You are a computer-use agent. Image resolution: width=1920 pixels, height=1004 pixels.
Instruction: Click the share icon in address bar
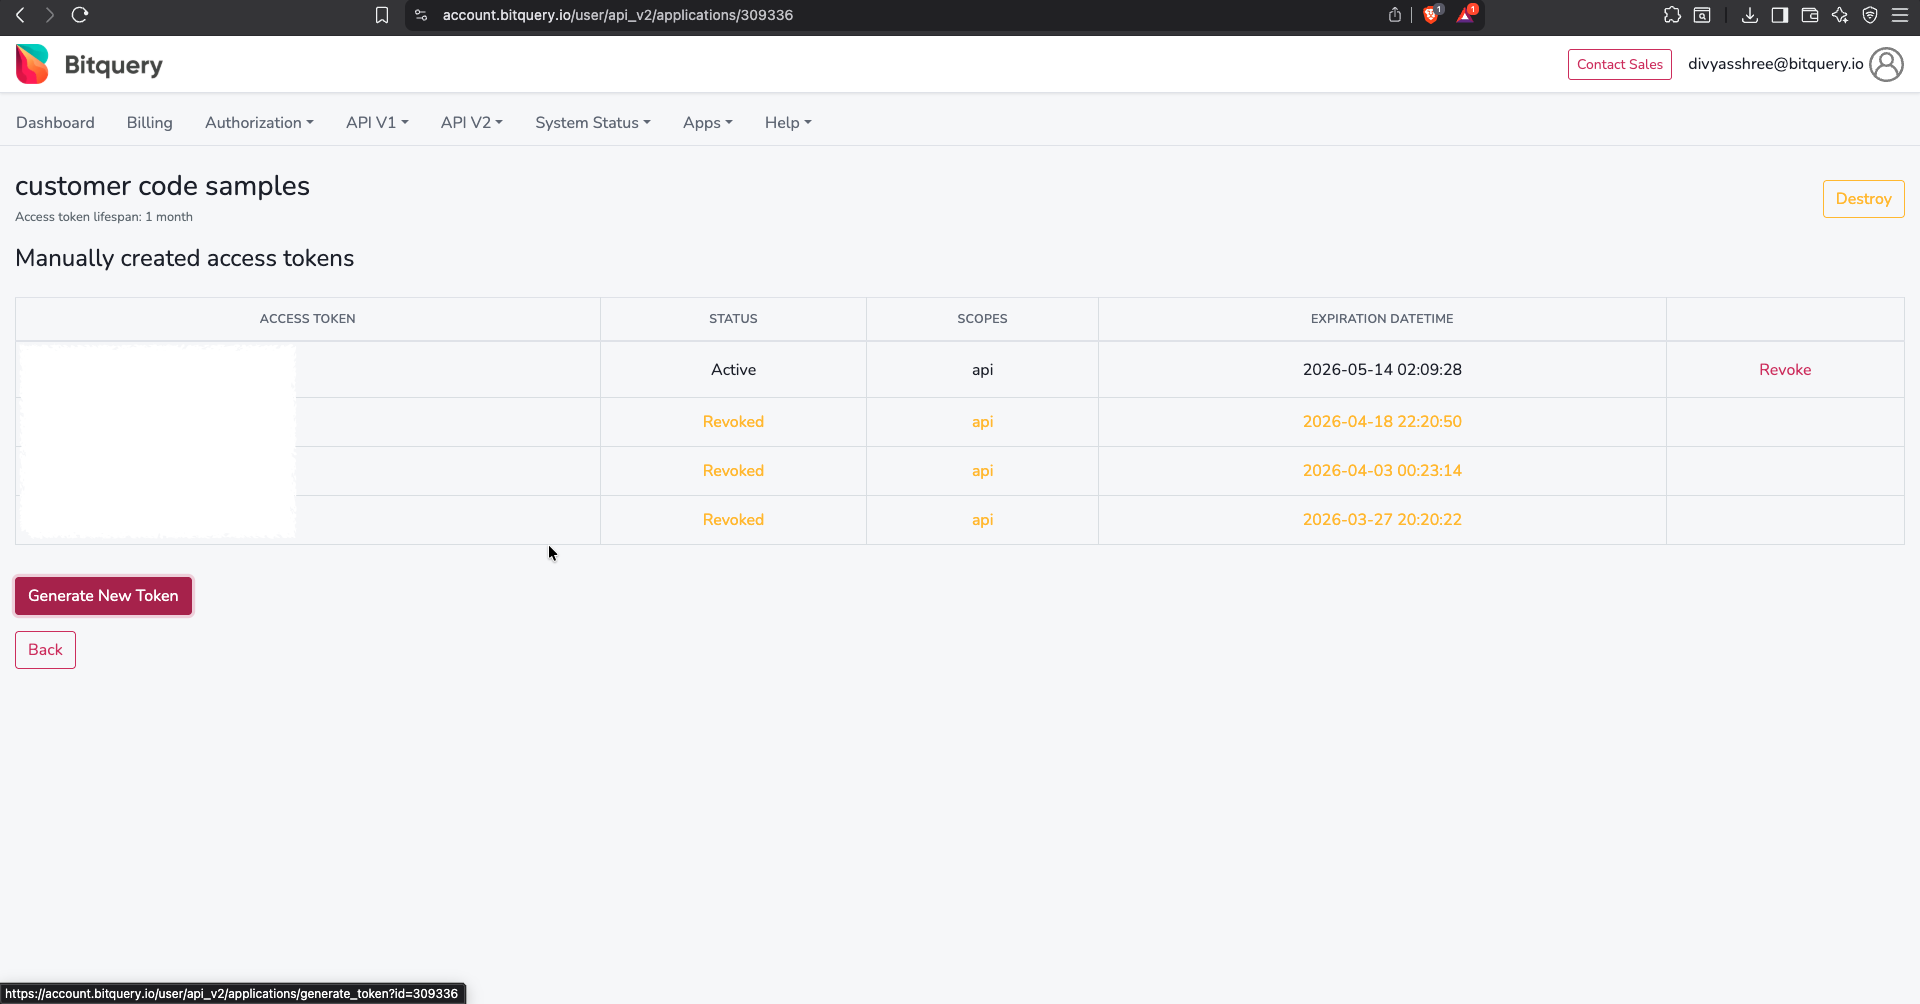click(x=1395, y=15)
